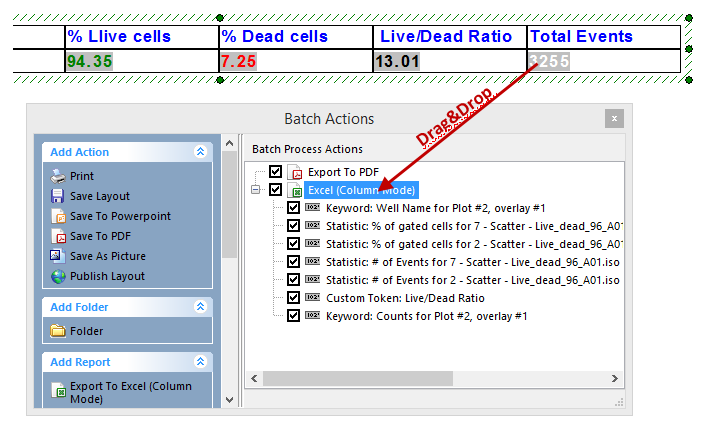This screenshot has width=706, height=426.
Task: Click the Publish Layout globe icon
Action: [x=57, y=276]
